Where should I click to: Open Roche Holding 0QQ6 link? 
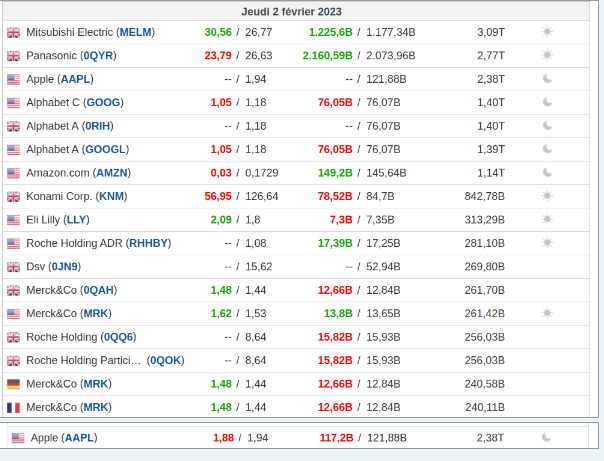tap(118, 337)
